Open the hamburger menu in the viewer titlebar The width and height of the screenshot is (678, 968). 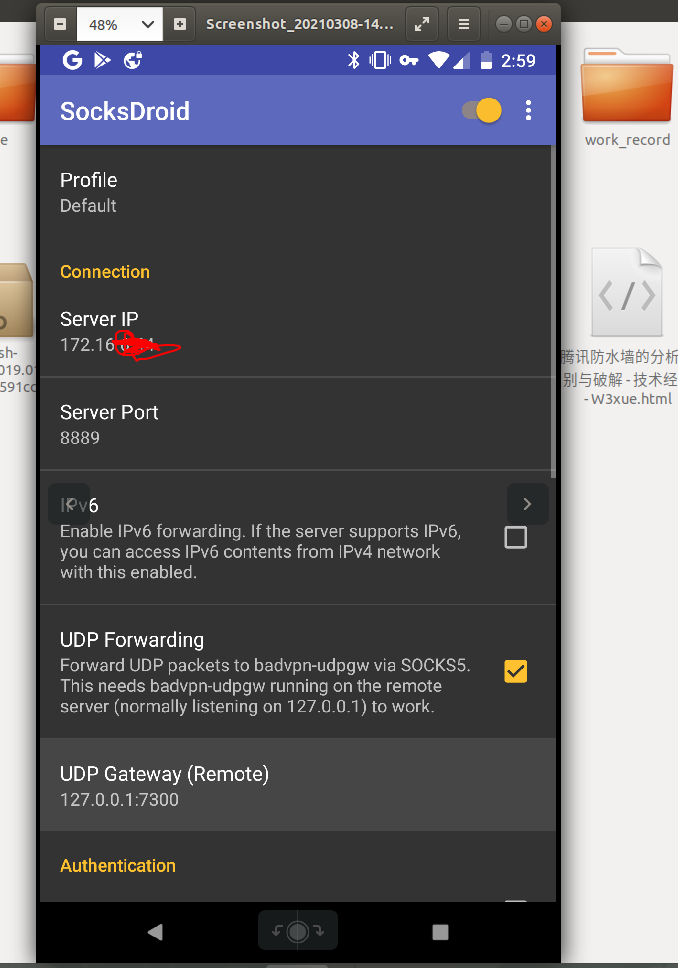[x=463, y=23]
